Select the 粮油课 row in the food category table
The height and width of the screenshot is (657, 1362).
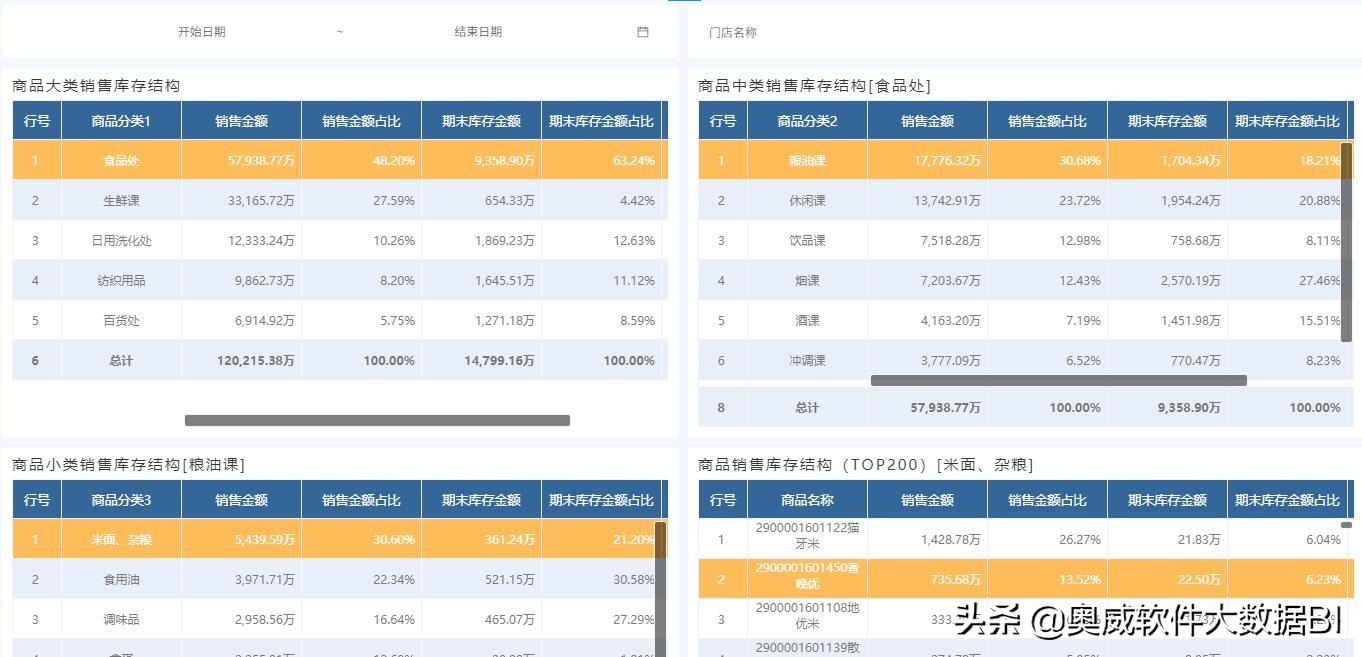pos(806,160)
